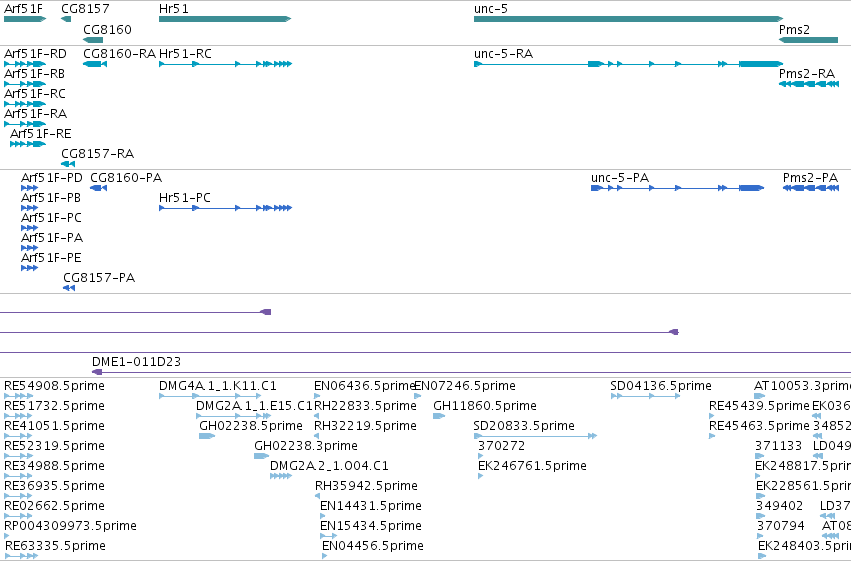This screenshot has width=851, height=561.
Task: Select the Pms2 gene bar
Action: coord(808,40)
